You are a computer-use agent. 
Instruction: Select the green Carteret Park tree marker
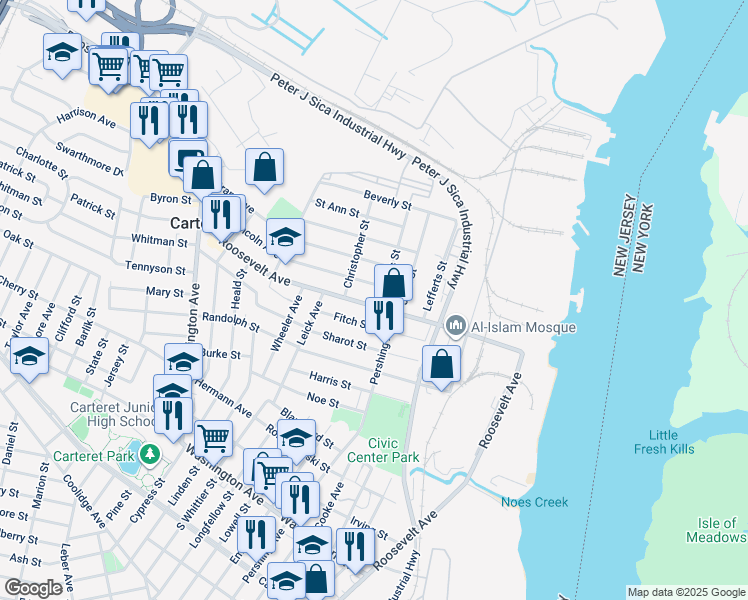pos(150,453)
